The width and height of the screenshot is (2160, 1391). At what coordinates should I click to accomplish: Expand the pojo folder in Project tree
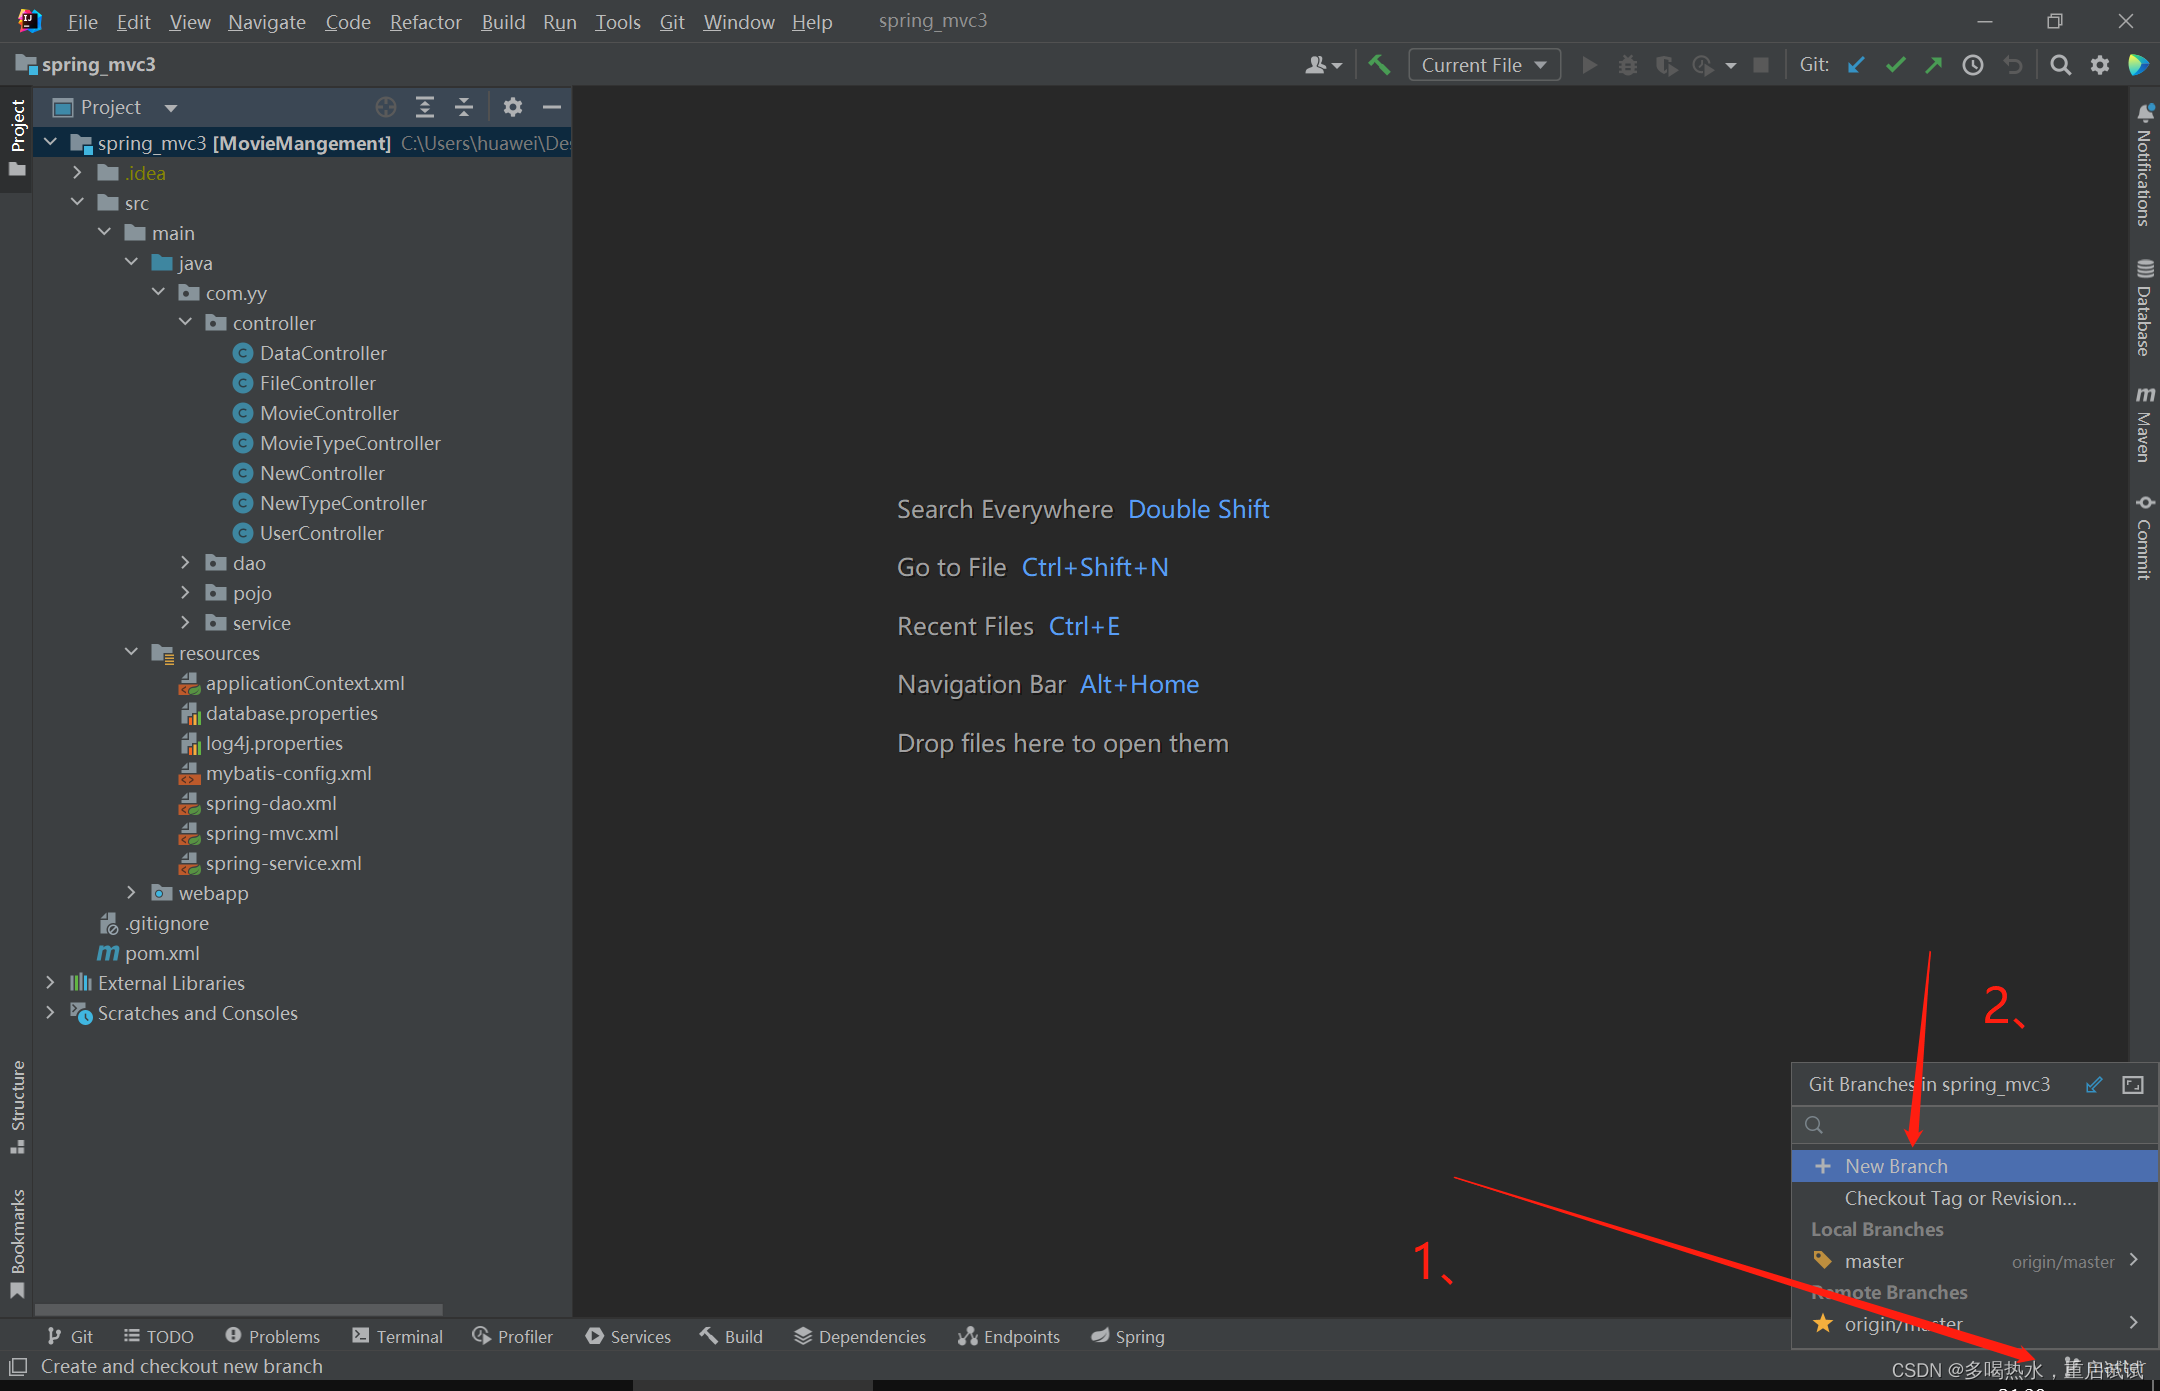tap(187, 593)
